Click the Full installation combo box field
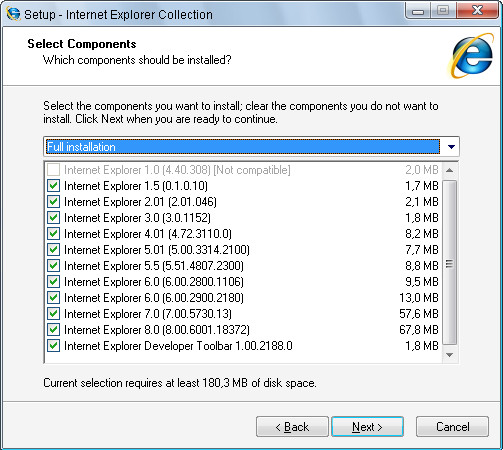Screen dimensions: 503x450 [251, 147]
